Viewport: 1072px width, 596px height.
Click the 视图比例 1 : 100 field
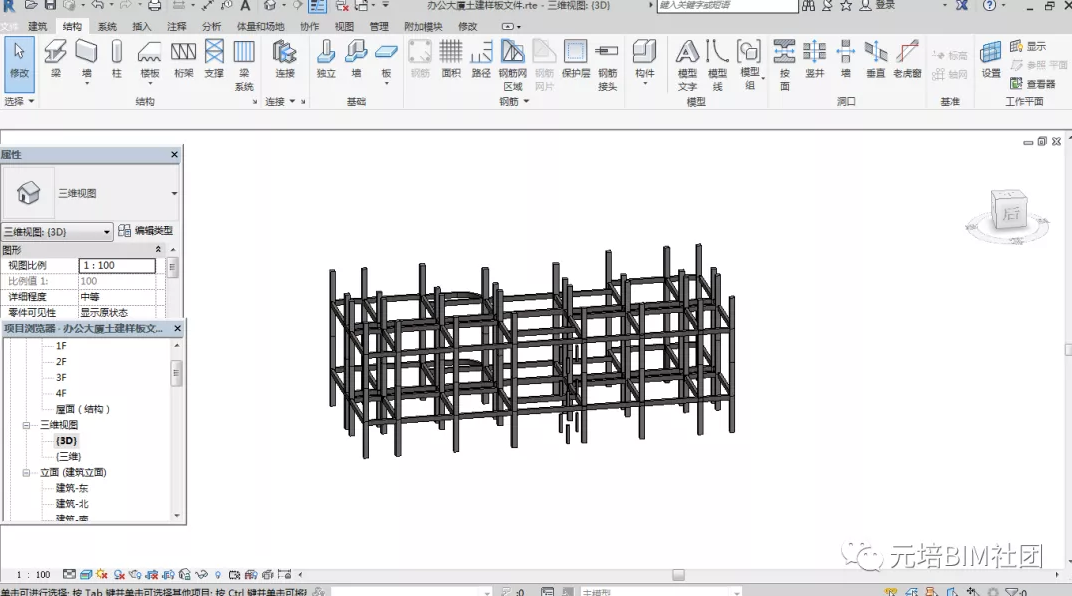[x=117, y=266]
